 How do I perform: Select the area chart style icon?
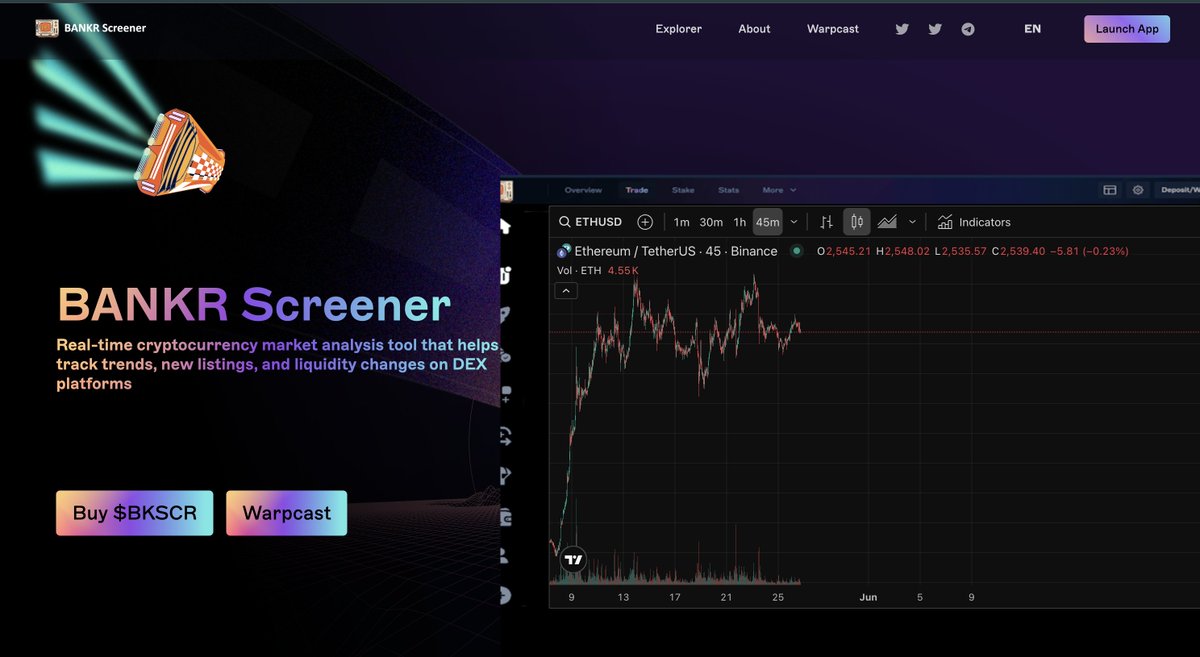[887, 222]
